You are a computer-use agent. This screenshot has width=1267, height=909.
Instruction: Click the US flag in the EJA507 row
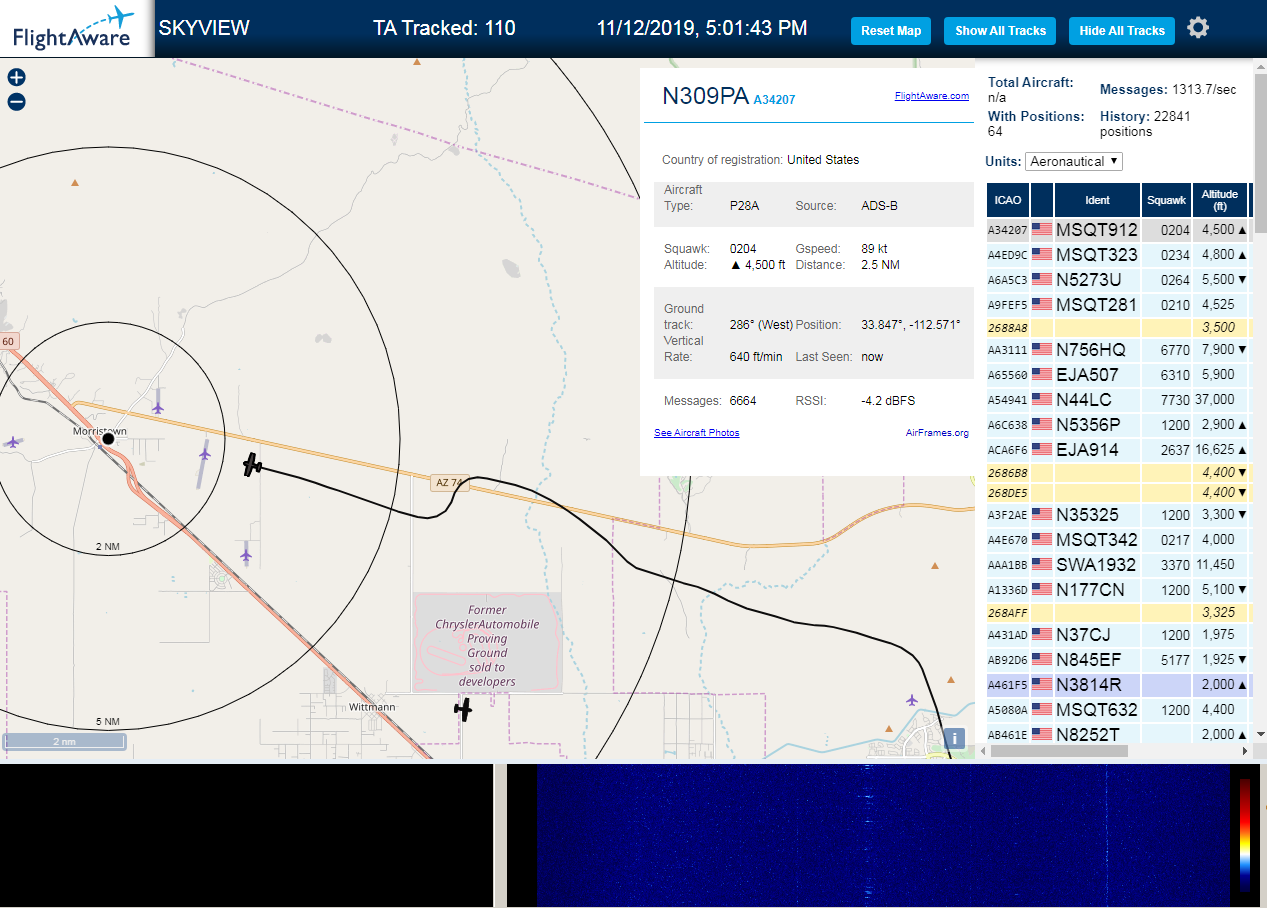pyautogui.click(x=1042, y=375)
